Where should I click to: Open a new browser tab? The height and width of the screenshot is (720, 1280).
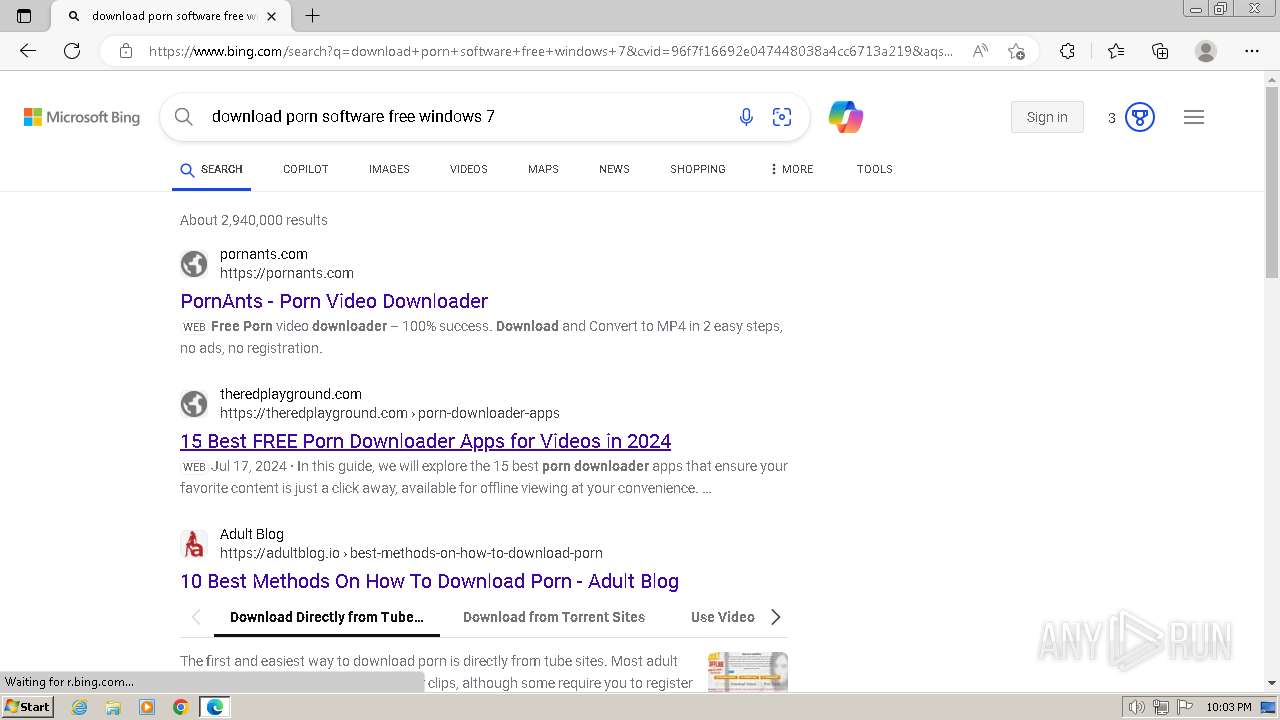(x=312, y=16)
